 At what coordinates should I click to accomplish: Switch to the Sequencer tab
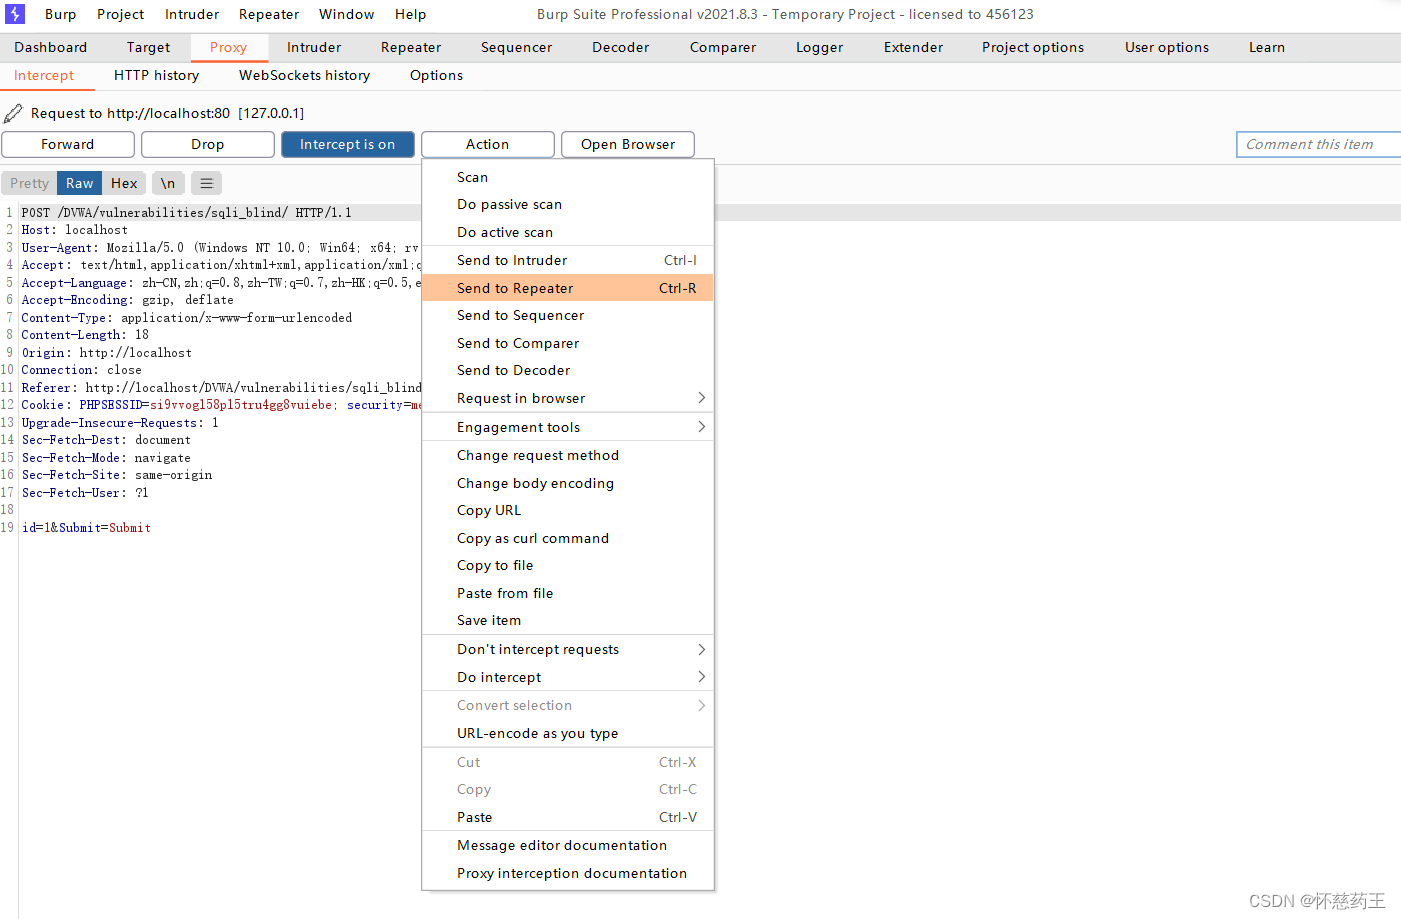pos(516,47)
